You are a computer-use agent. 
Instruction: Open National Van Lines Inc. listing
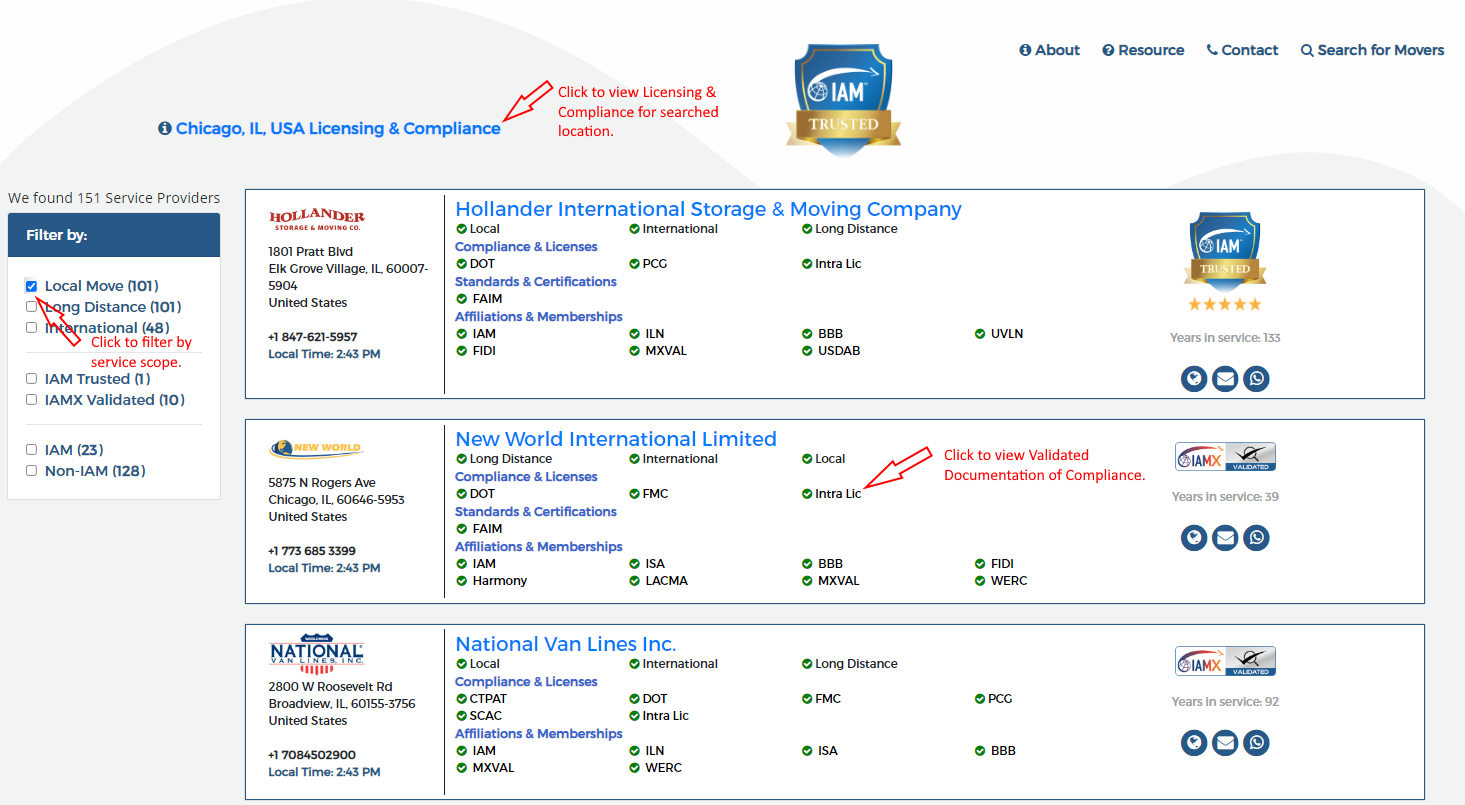[x=566, y=644]
